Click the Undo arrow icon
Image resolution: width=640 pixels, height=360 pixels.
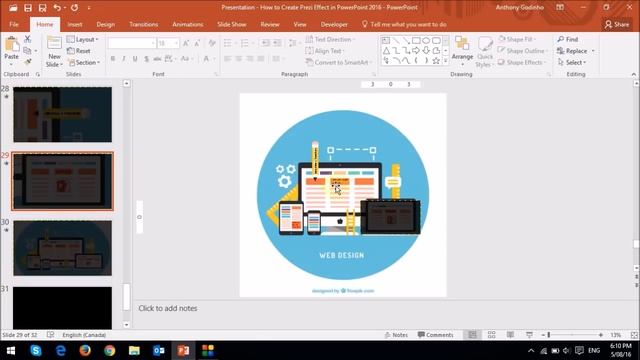[x=57, y=8]
